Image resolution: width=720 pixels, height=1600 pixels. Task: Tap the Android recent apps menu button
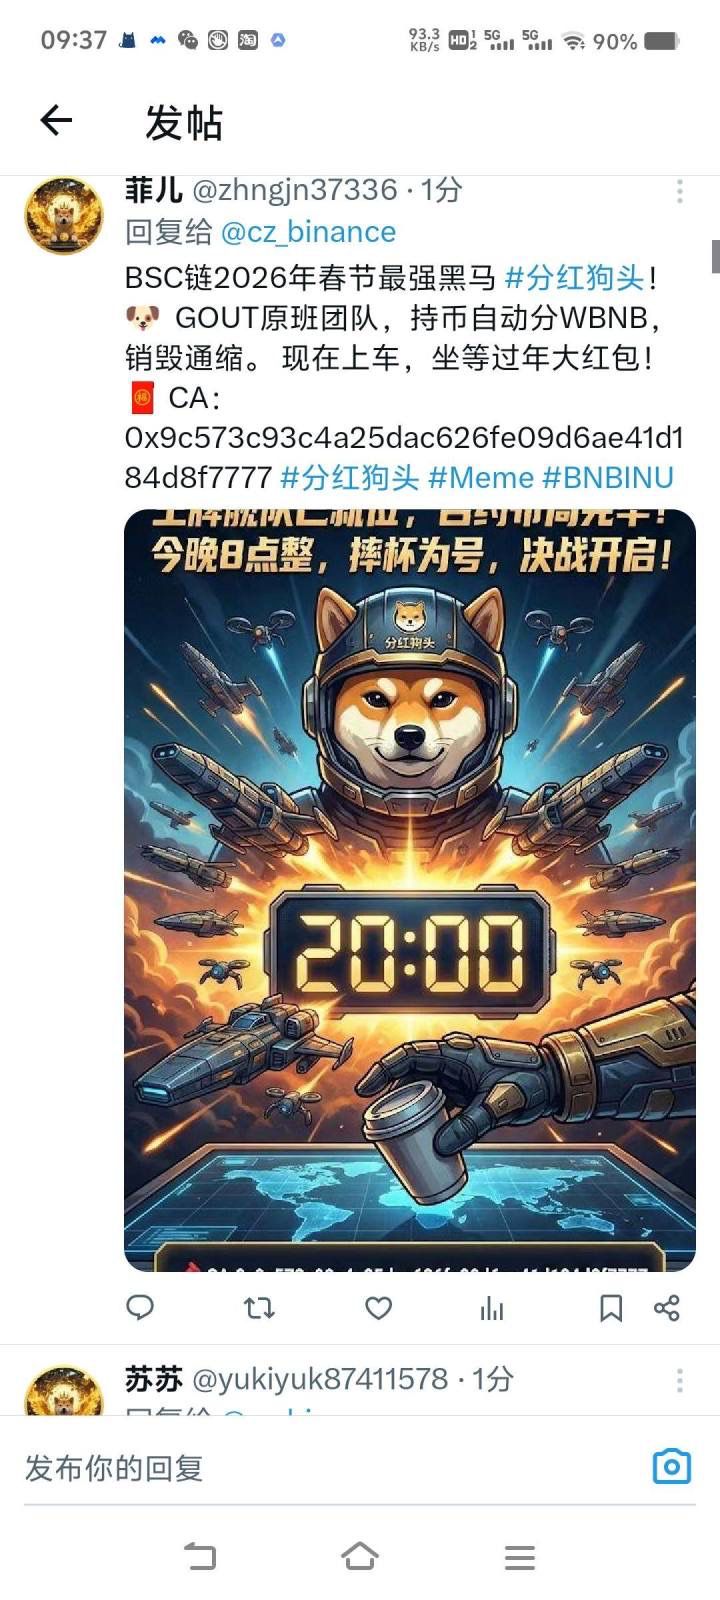click(520, 1557)
